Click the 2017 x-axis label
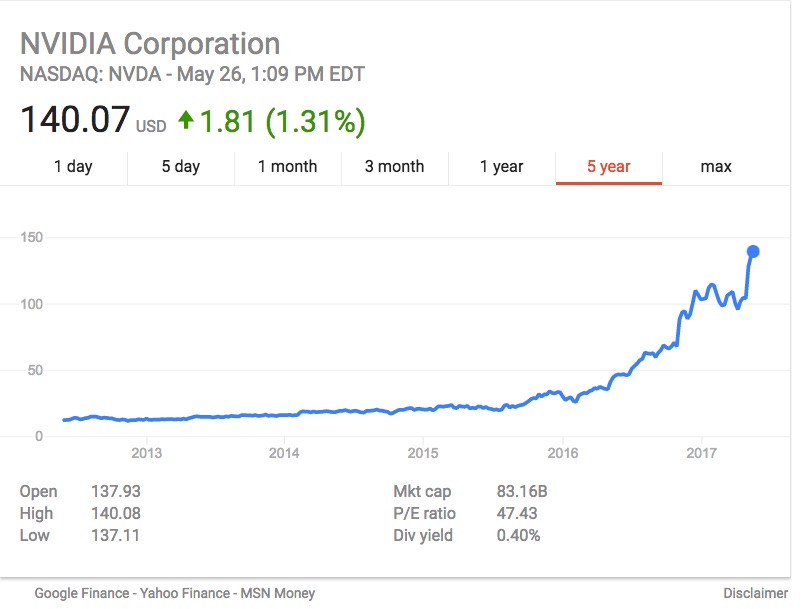The image size is (803, 609). 701,453
